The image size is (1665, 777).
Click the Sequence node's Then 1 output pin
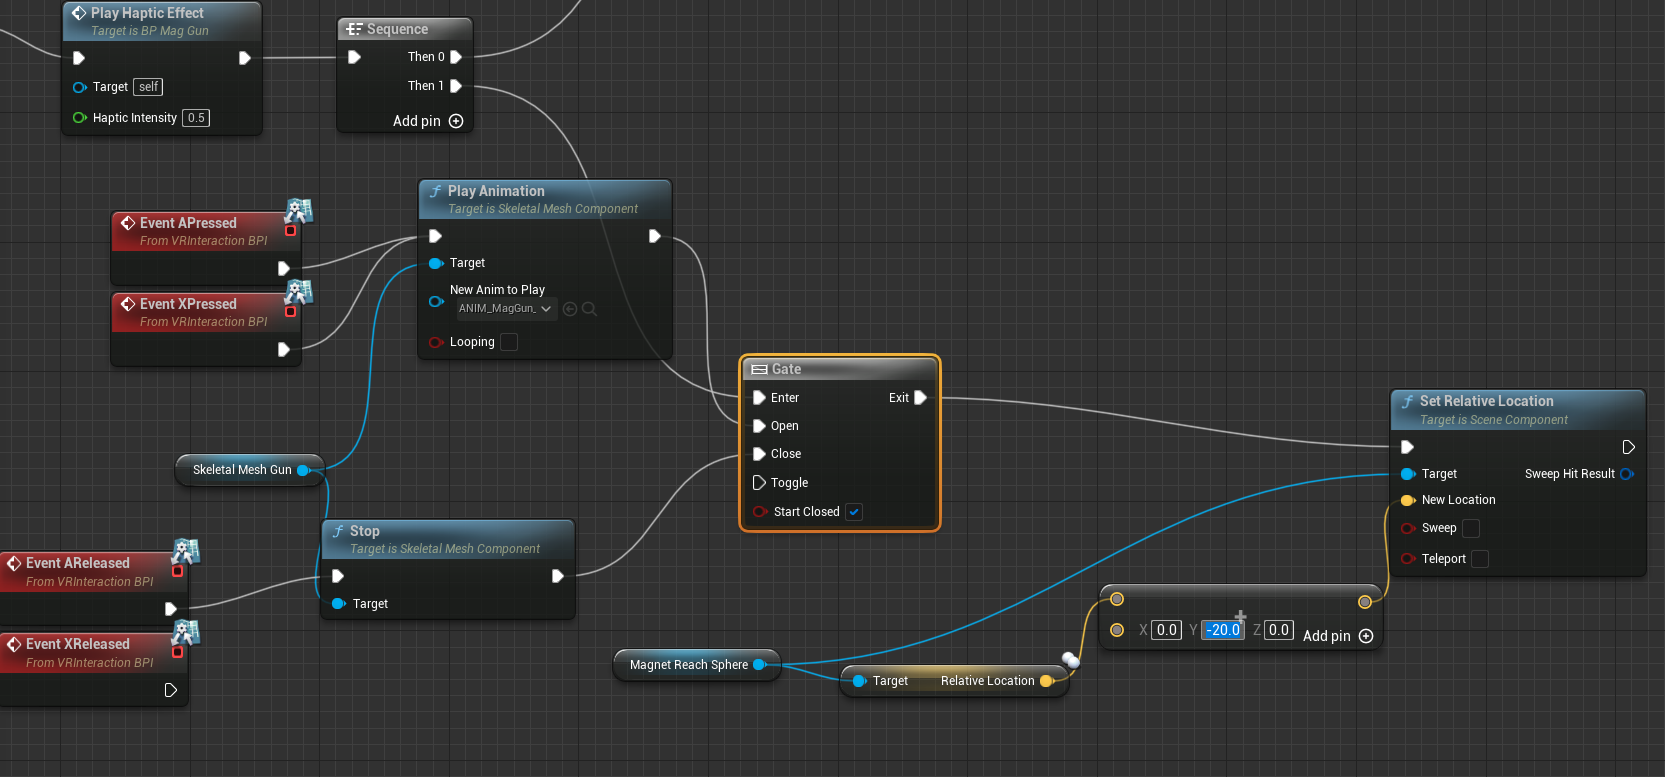pos(456,86)
